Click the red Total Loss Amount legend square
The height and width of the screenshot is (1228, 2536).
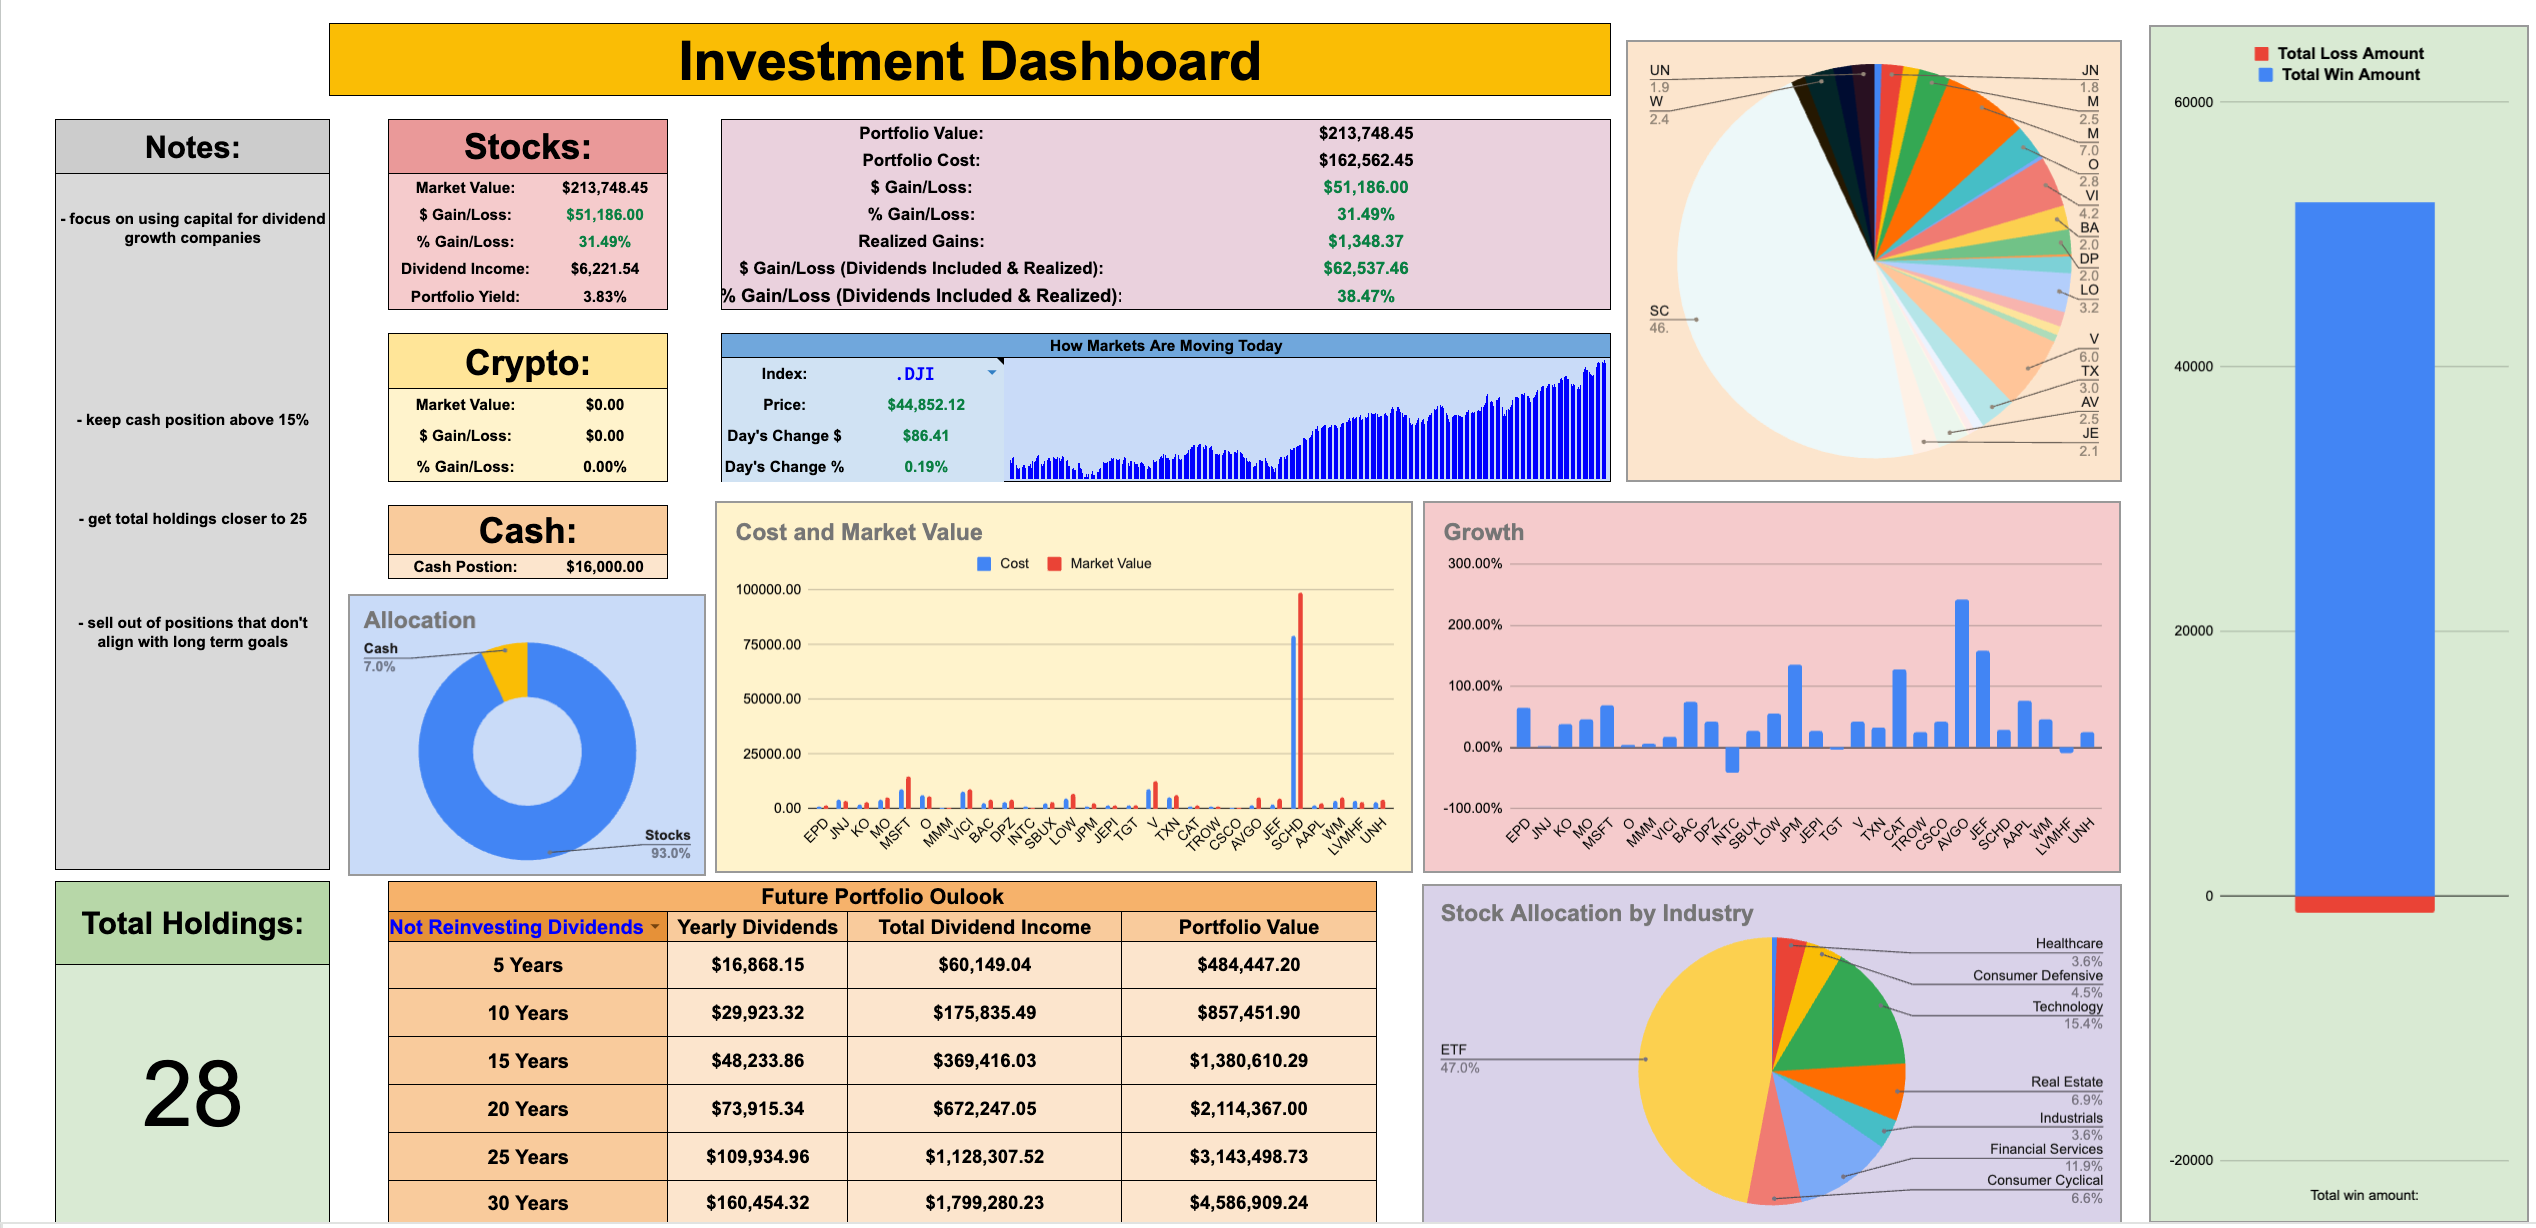coord(2262,54)
